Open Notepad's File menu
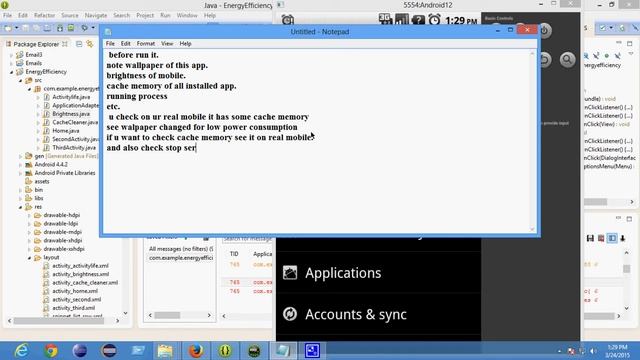This screenshot has width=640, height=360. (x=110, y=44)
